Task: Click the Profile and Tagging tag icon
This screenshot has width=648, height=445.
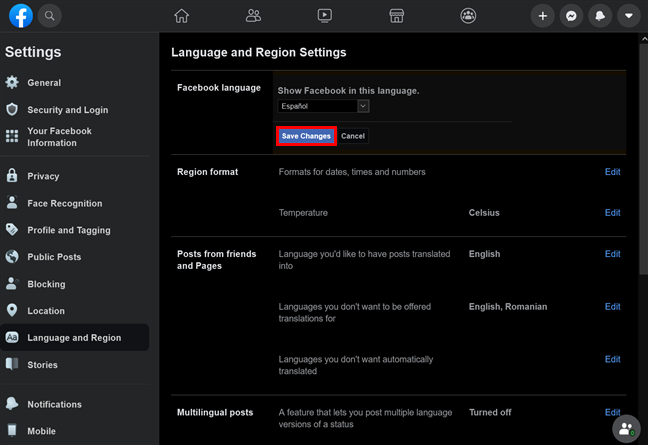Action: coord(12,229)
